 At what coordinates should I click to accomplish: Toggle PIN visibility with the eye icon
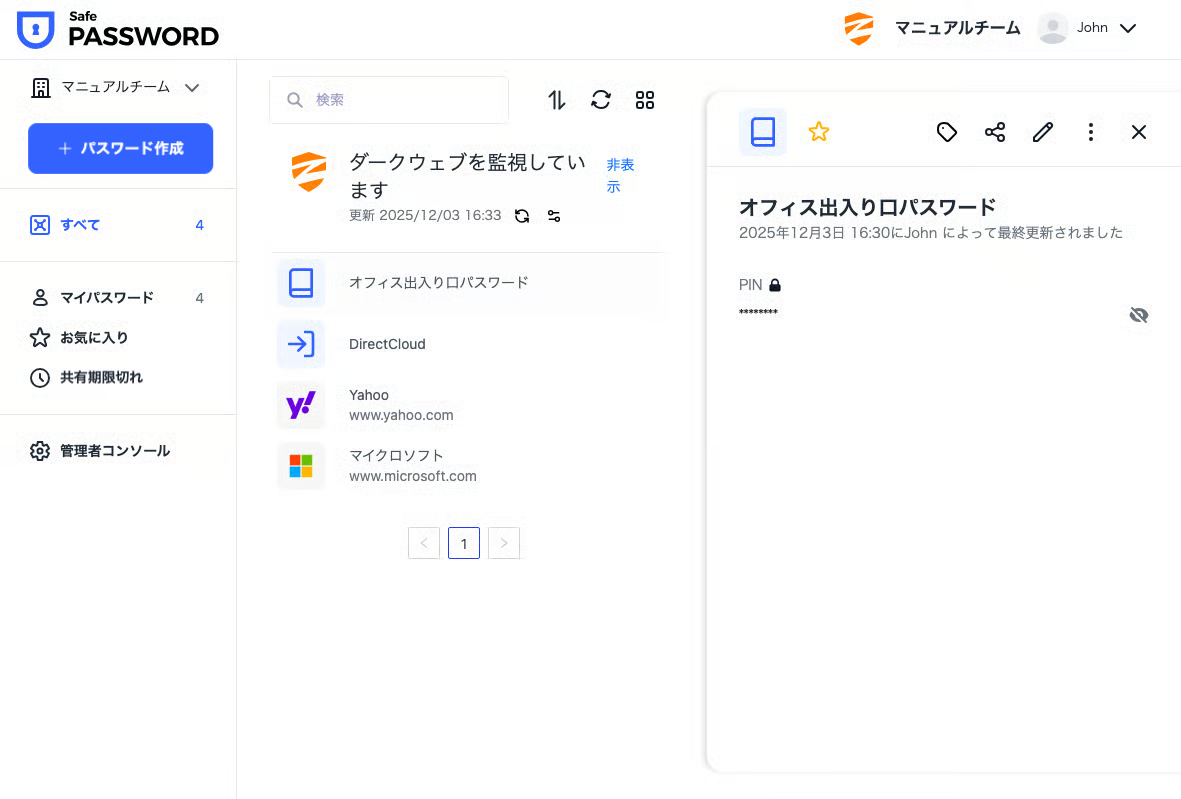(x=1138, y=316)
